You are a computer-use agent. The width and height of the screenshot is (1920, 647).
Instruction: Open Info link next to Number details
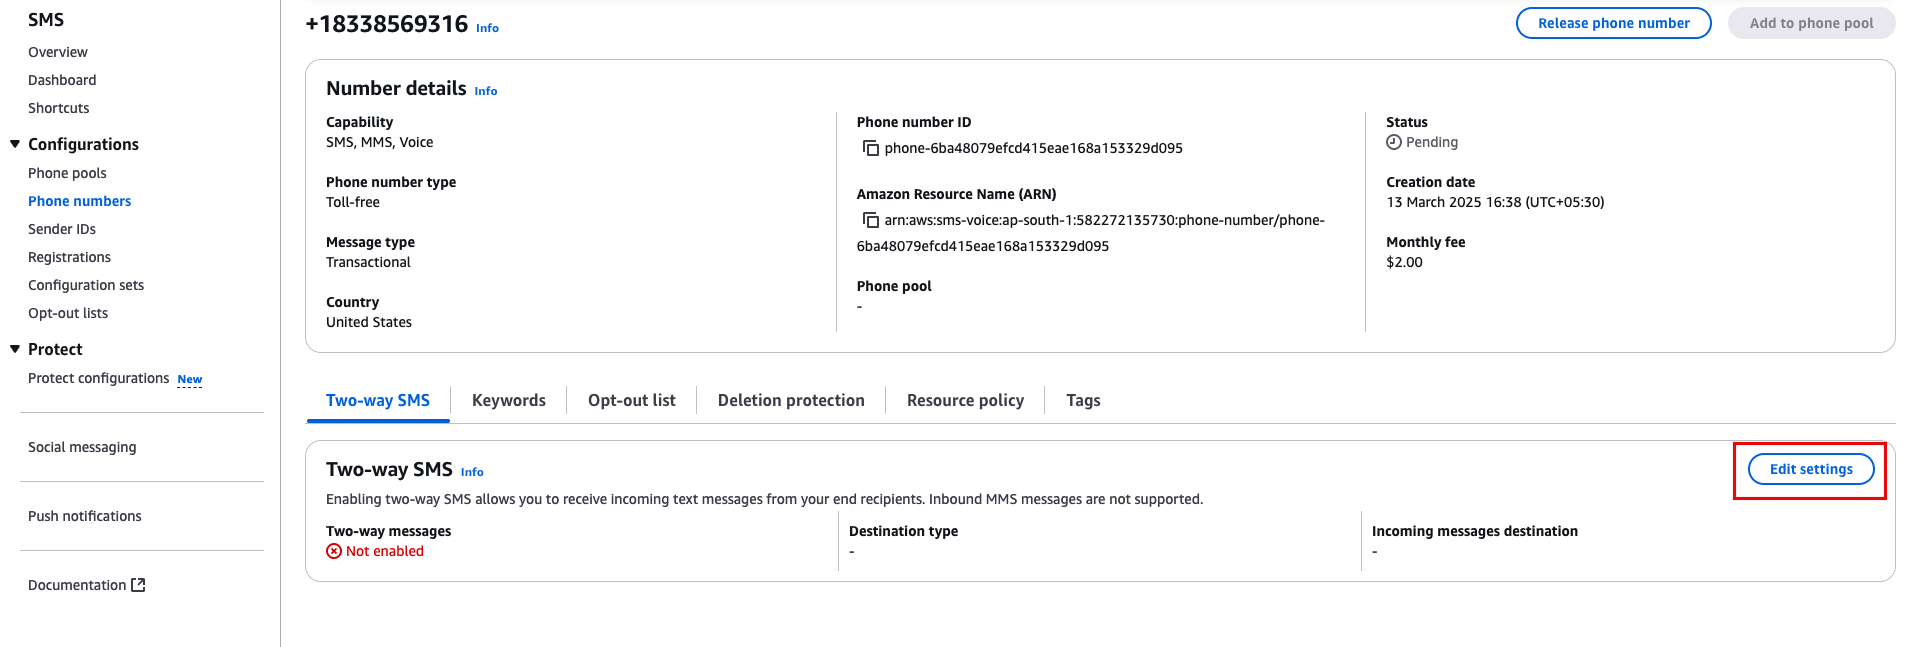[x=486, y=91]
